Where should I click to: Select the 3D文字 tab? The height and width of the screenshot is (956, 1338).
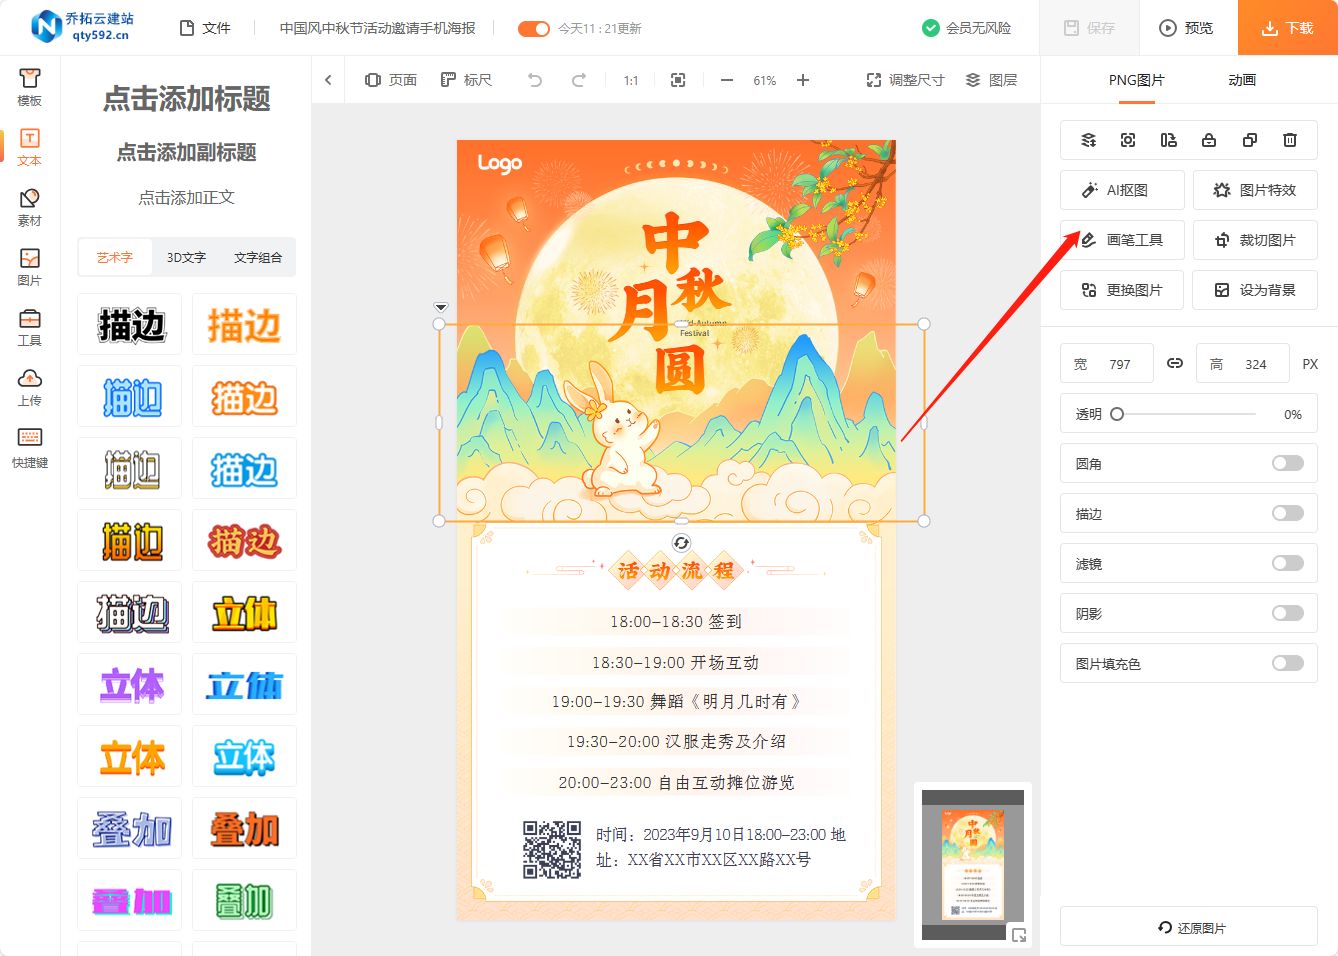tap(186, 257)
